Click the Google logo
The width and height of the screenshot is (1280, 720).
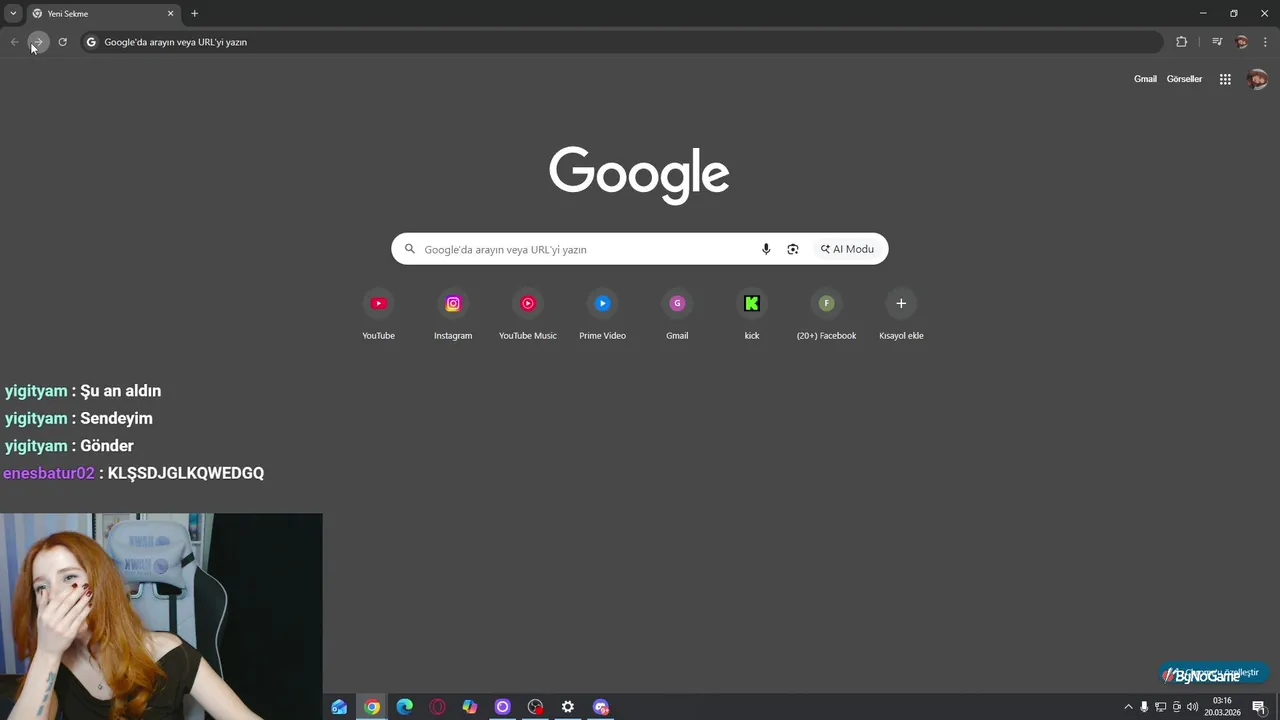pyautogui.click(x=639, y=175)
